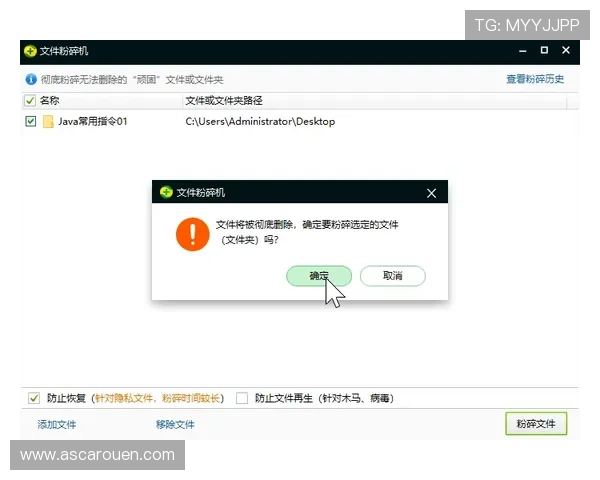This screenshot has height=480, width=600.
Task: Minimize the main 文件粉碎机 window
Action: point(523,51)
